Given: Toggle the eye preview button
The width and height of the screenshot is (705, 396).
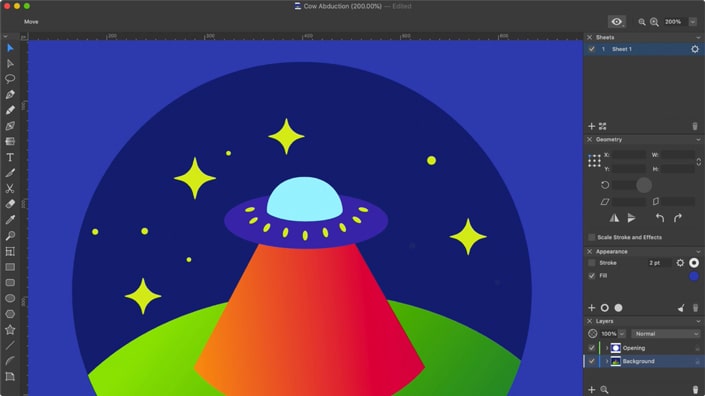Looking at the screenshot, I should [617, 22].
